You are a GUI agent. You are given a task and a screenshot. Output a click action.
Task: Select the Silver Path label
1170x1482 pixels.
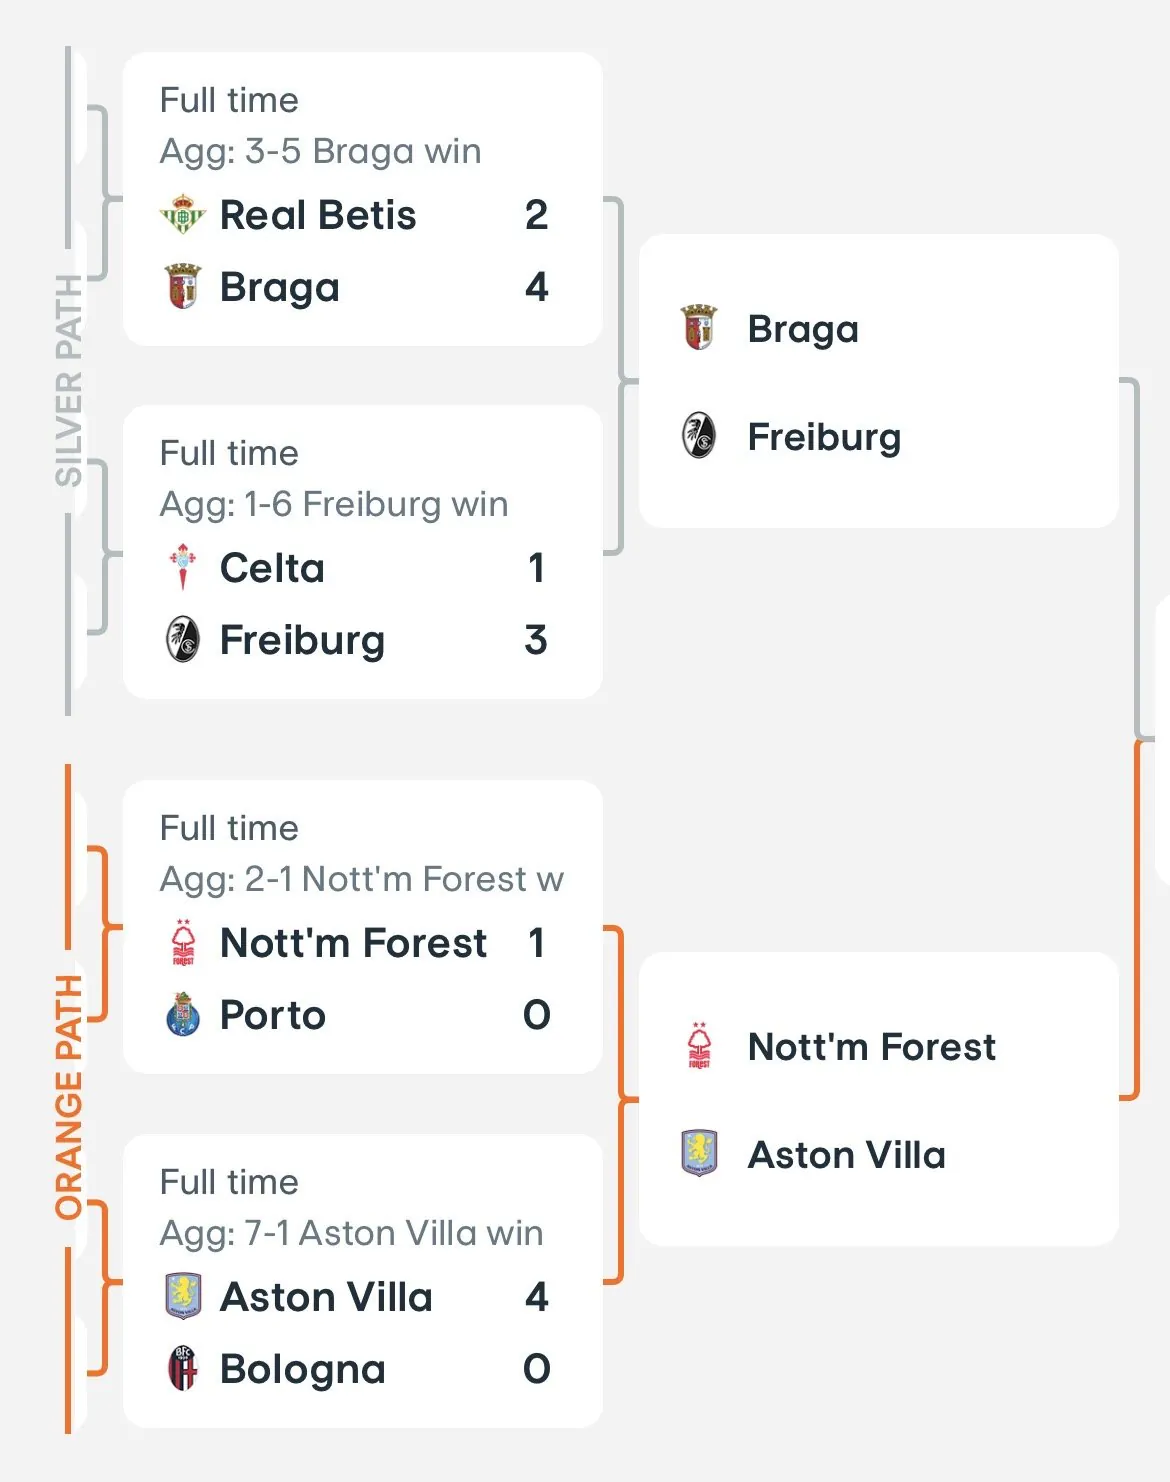pos(68,380)
